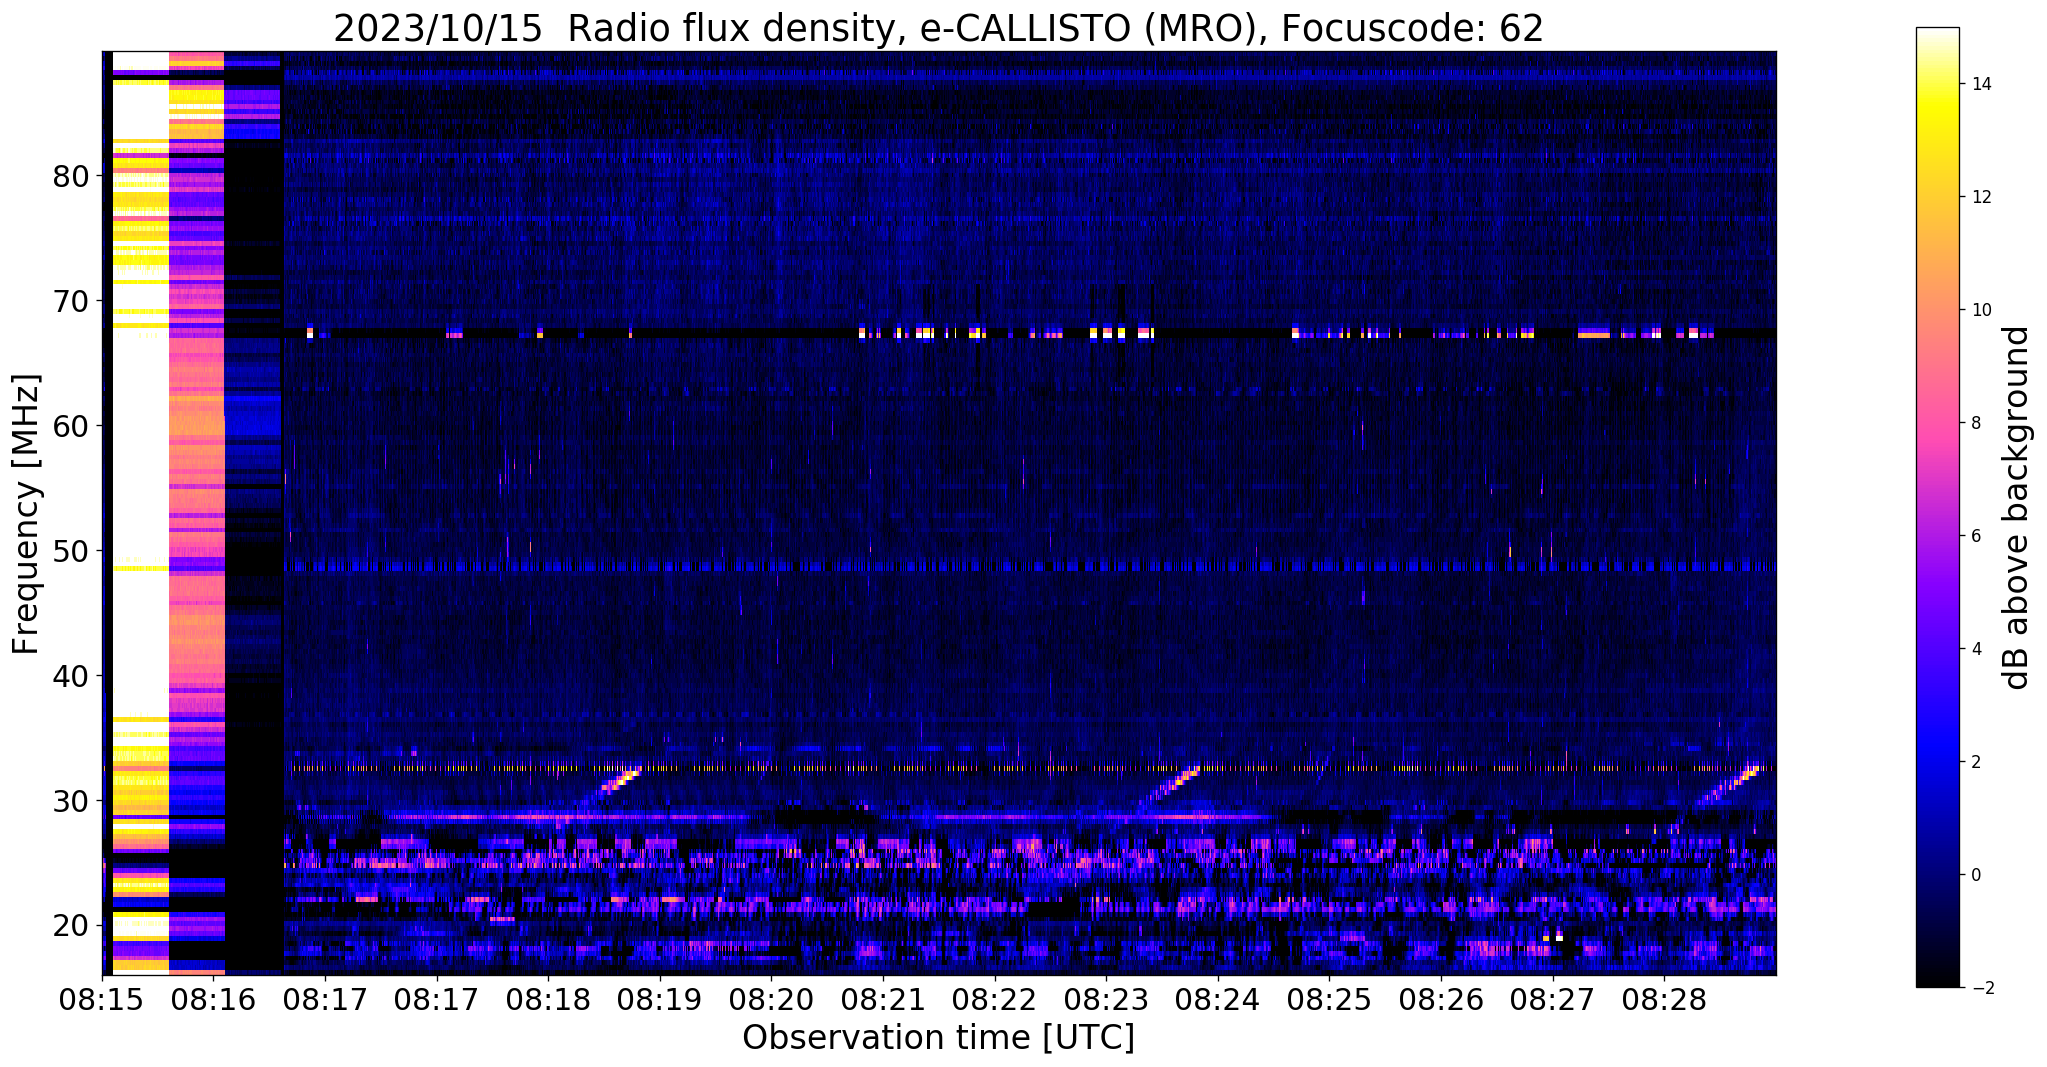Click the 10 value on the colorbar scale
2047x1067 pixels.
(x=1980, y=310)
